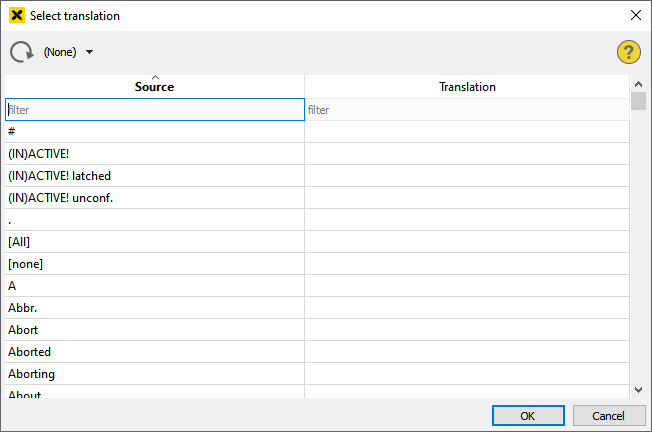Click the scrollbar down arrow
652x432 pixels.
click(638, 390)
